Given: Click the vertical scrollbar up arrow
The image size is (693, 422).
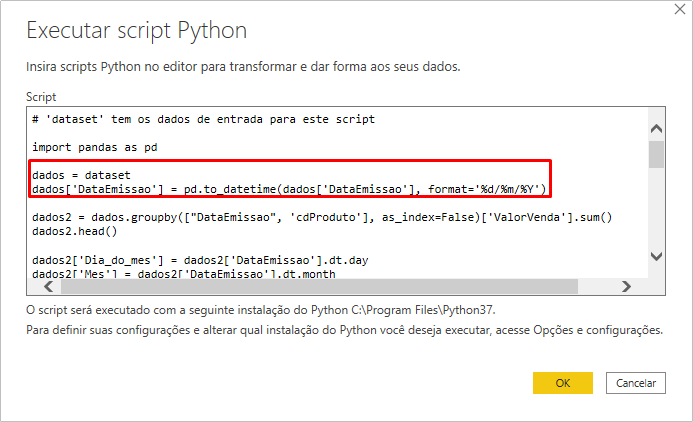Looking at the screenshot, I should point(656,130).
